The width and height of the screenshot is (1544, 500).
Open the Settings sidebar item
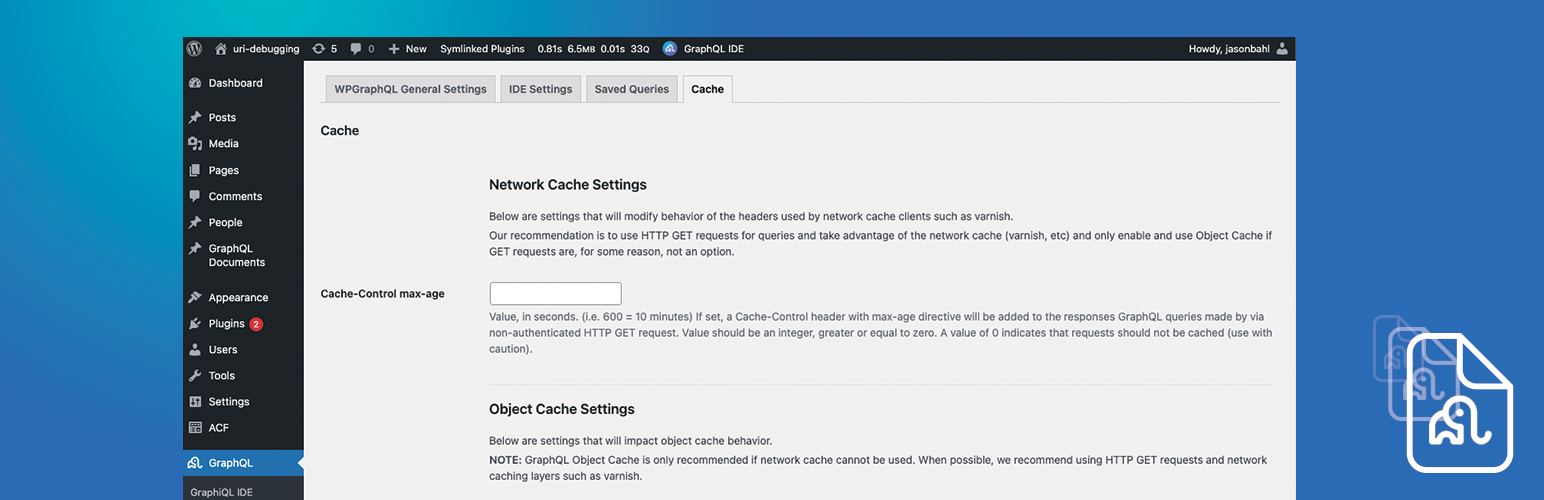pos(243,401)
